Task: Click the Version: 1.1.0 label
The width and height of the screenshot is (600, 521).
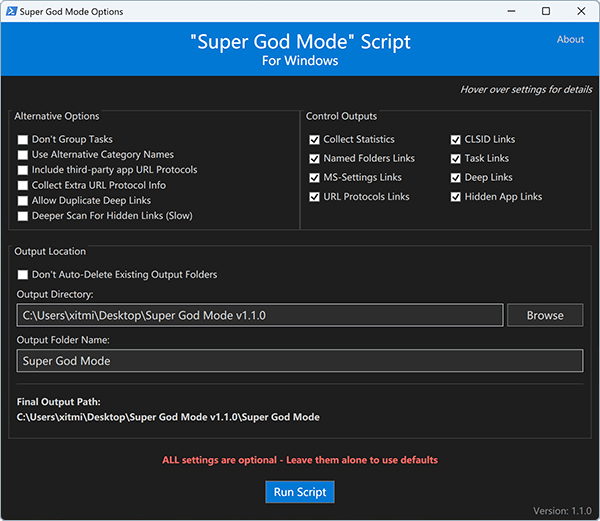Action: click(562, 511)
